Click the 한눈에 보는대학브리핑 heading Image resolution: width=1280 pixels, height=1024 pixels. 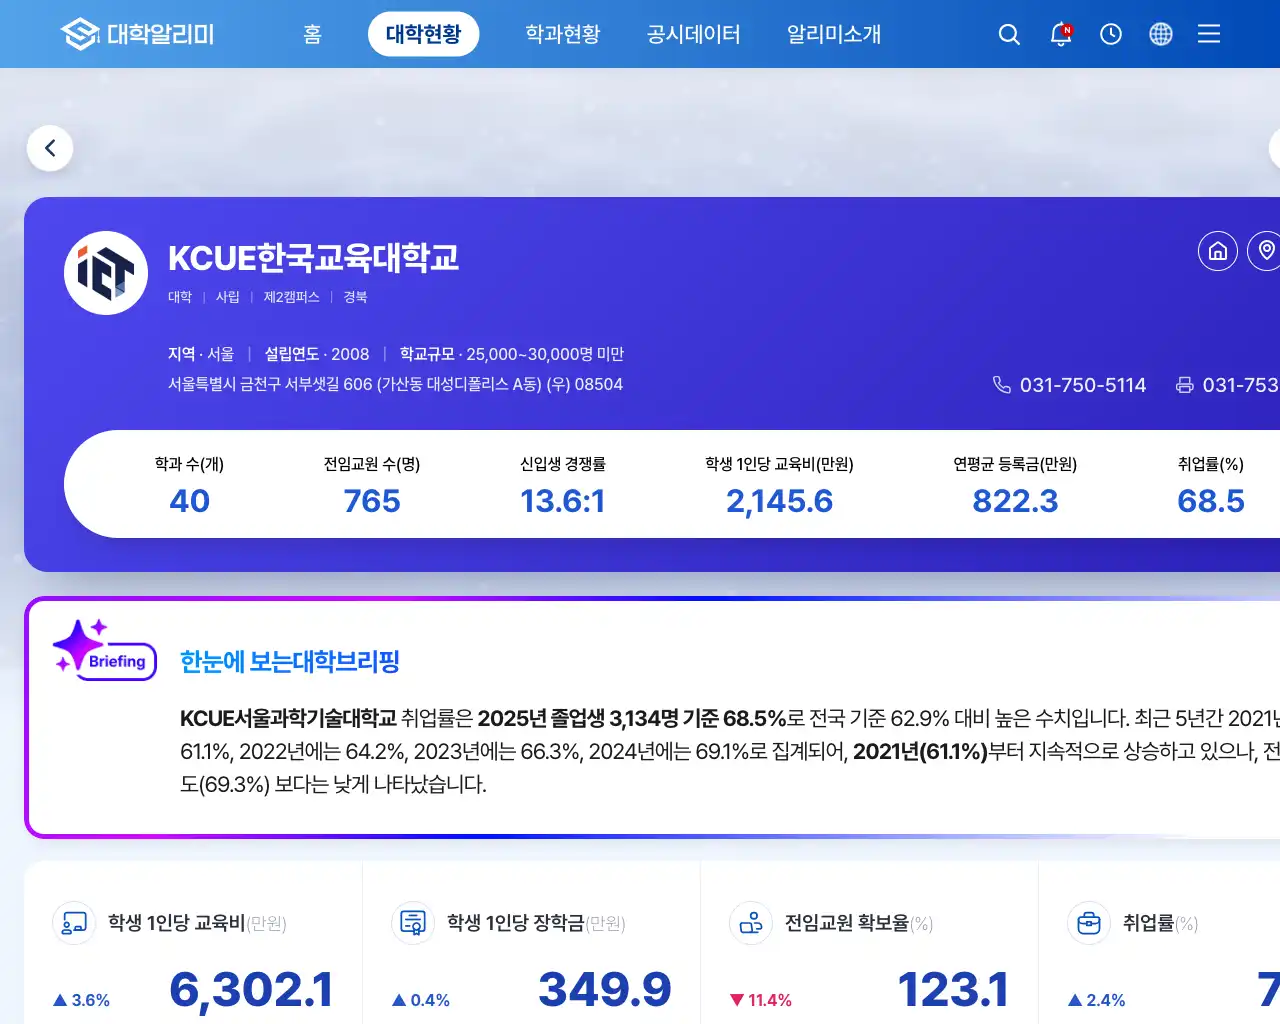point(290,661)
